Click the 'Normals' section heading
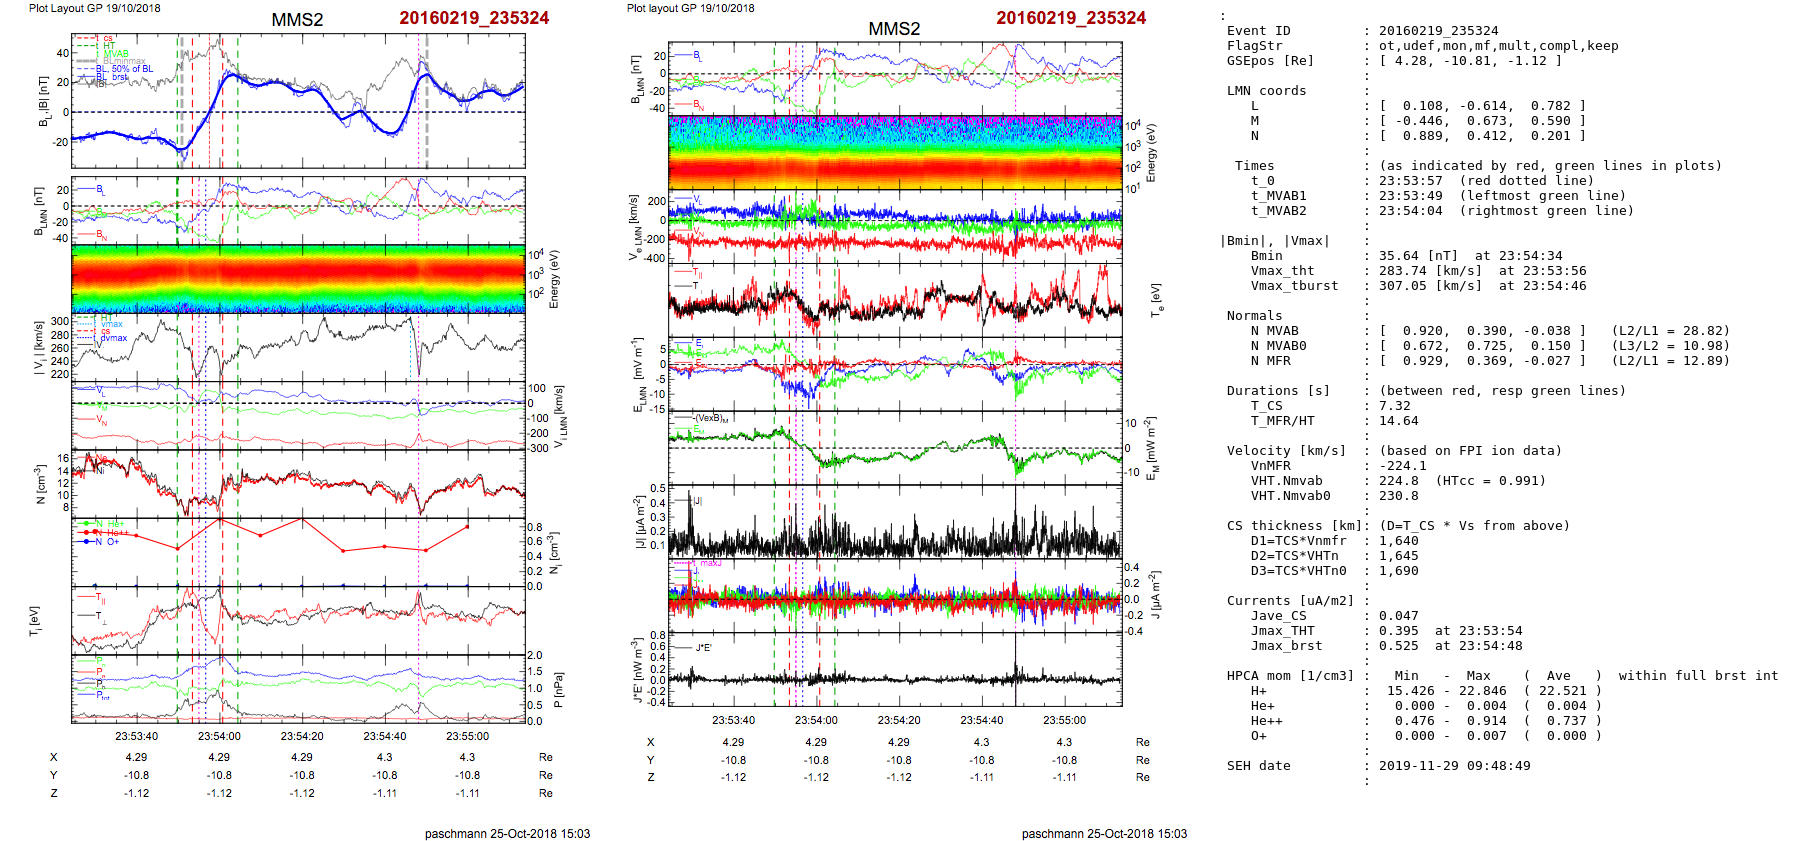The image size is (1804, 841). [x=1254, y=316]
